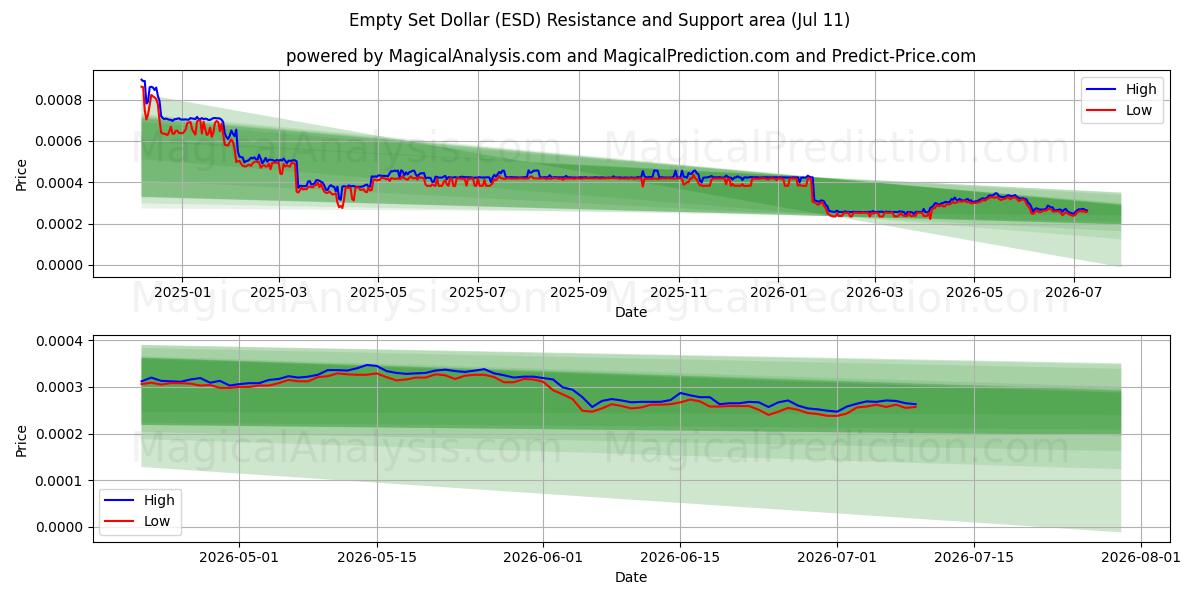Click the '2026-07' tick label on top chart
1200x600 pixels.
(1074, 293)
